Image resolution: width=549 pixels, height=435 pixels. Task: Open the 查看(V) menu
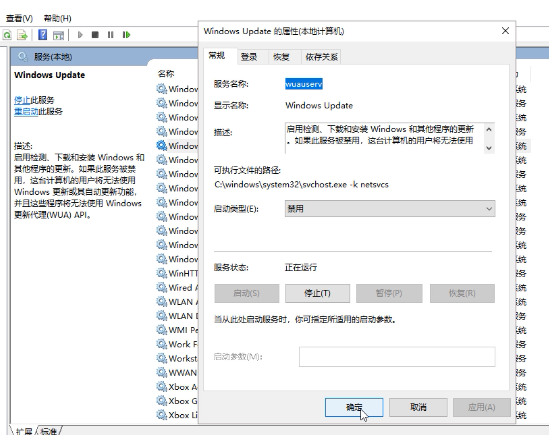19,18
